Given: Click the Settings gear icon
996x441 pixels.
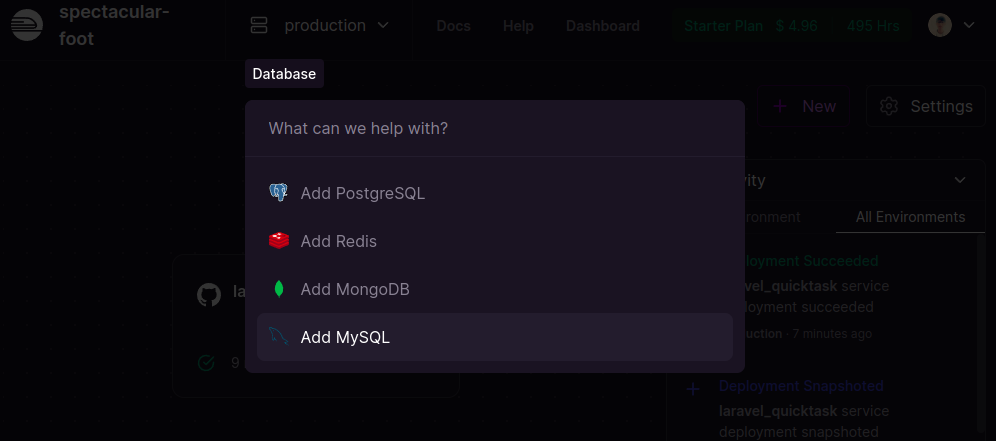Looking at the screenshot, I should (x=889, y=106).
